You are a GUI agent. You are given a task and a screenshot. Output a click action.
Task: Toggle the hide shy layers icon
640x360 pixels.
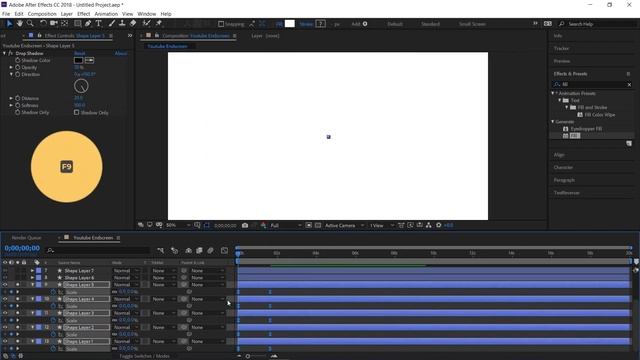(x=188, y=250)
